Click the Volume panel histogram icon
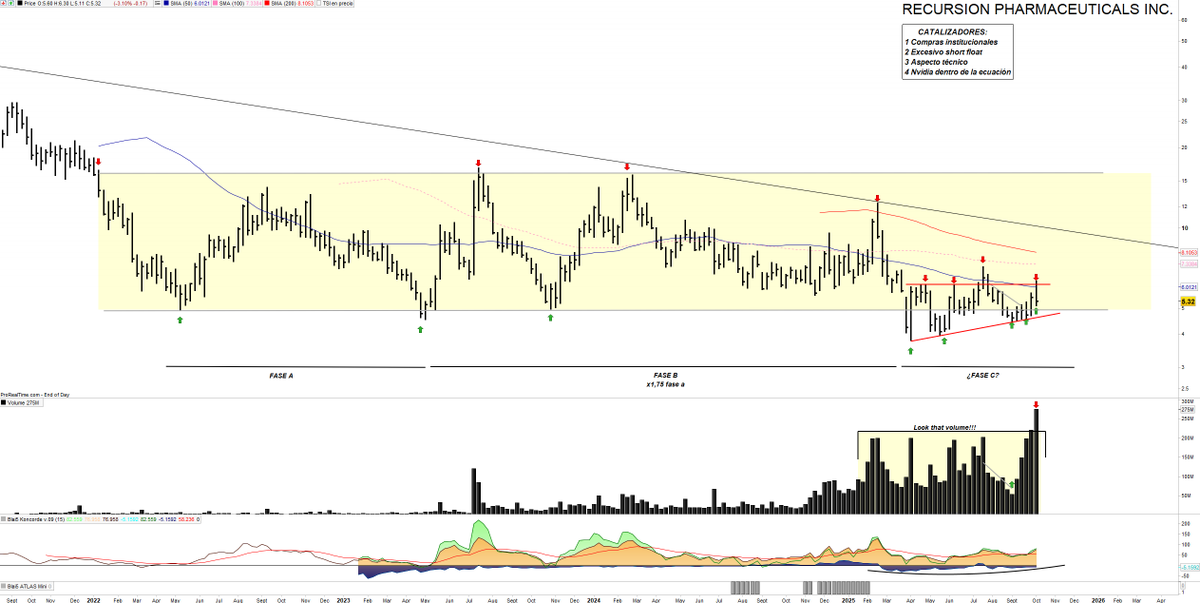This screenshot has width=1200, height=603. point(4,403)
